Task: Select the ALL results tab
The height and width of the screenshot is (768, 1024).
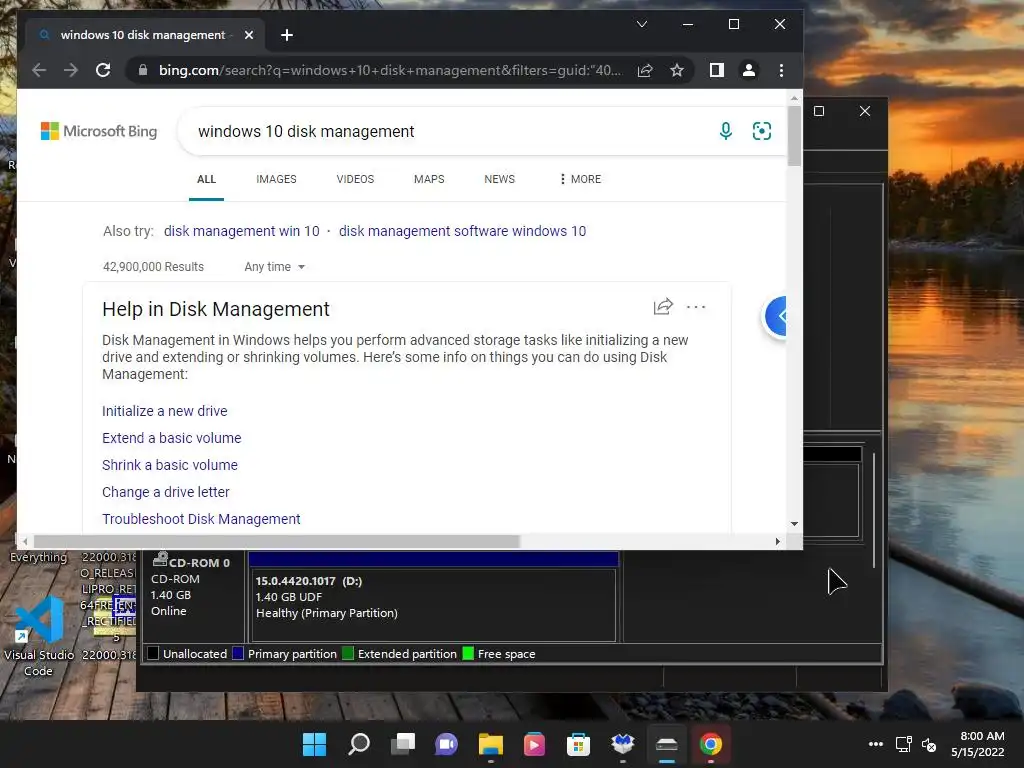Action: (206, 179)
